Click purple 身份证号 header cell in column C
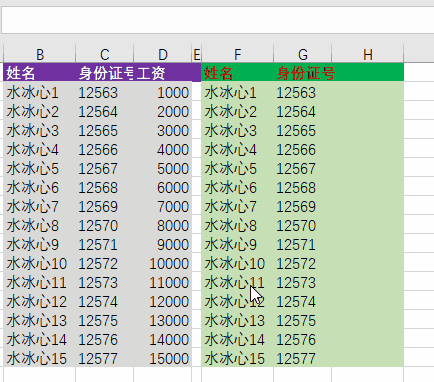The height and width of the screenshot is (382, 434). point(105,72)
